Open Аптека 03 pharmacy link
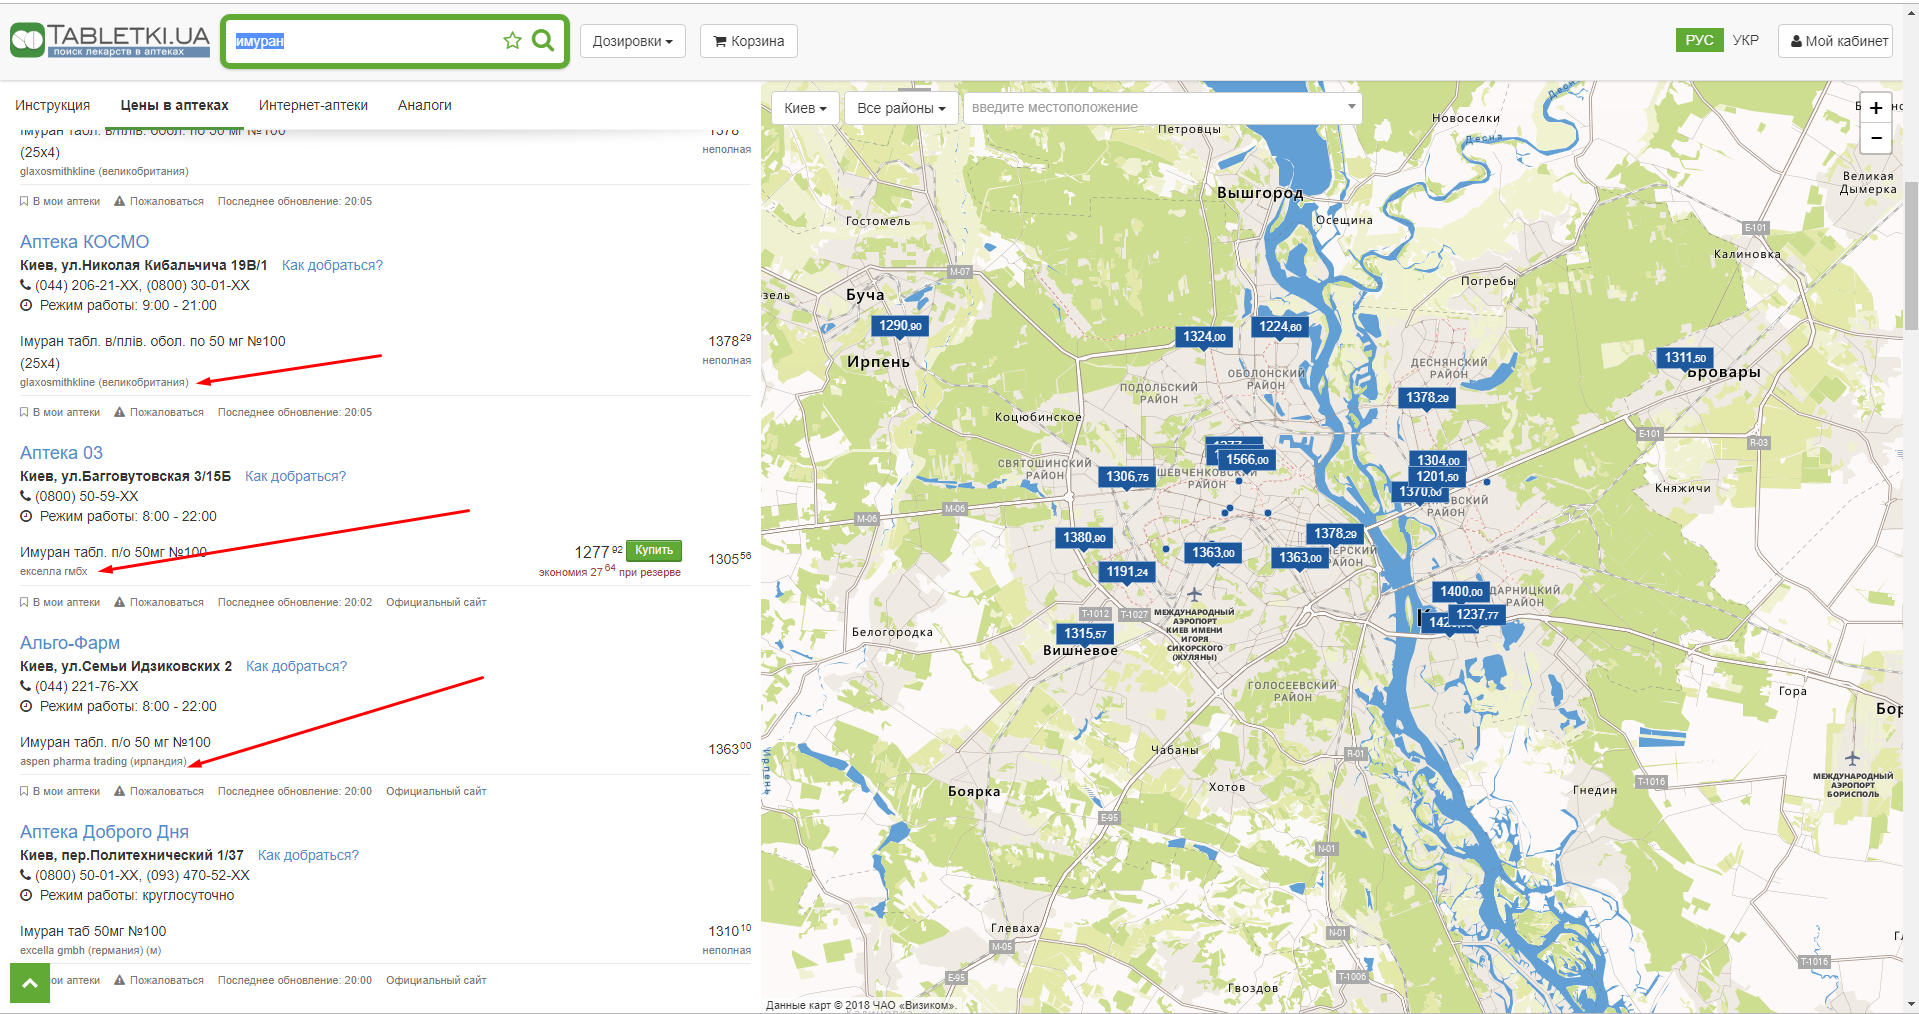This screenshot has width=1919, height=1014. click(x=61, y=453)
